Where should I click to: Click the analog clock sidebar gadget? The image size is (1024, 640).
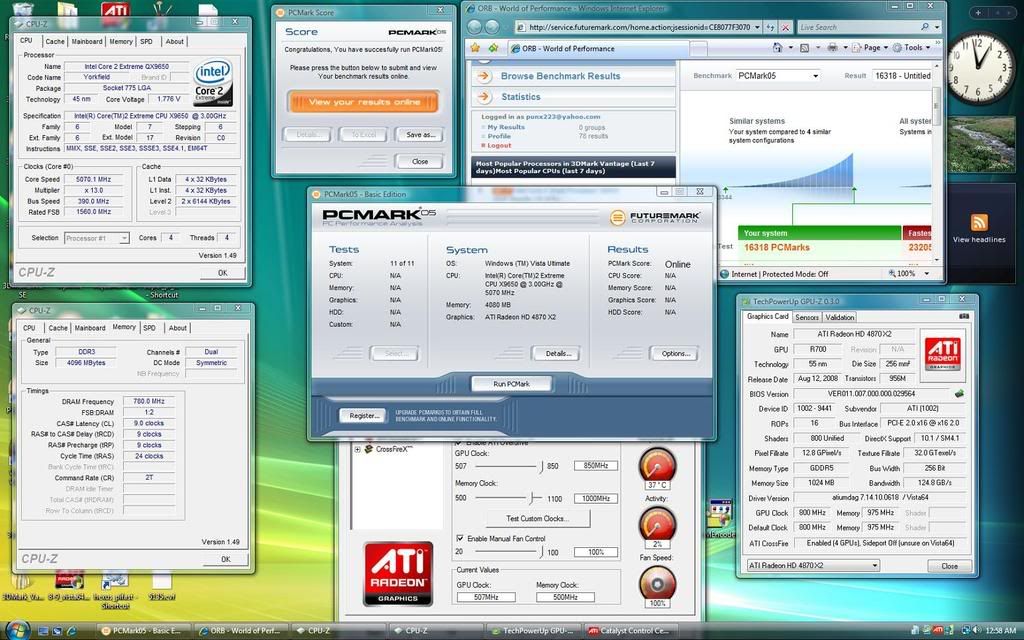click(980, 68)
